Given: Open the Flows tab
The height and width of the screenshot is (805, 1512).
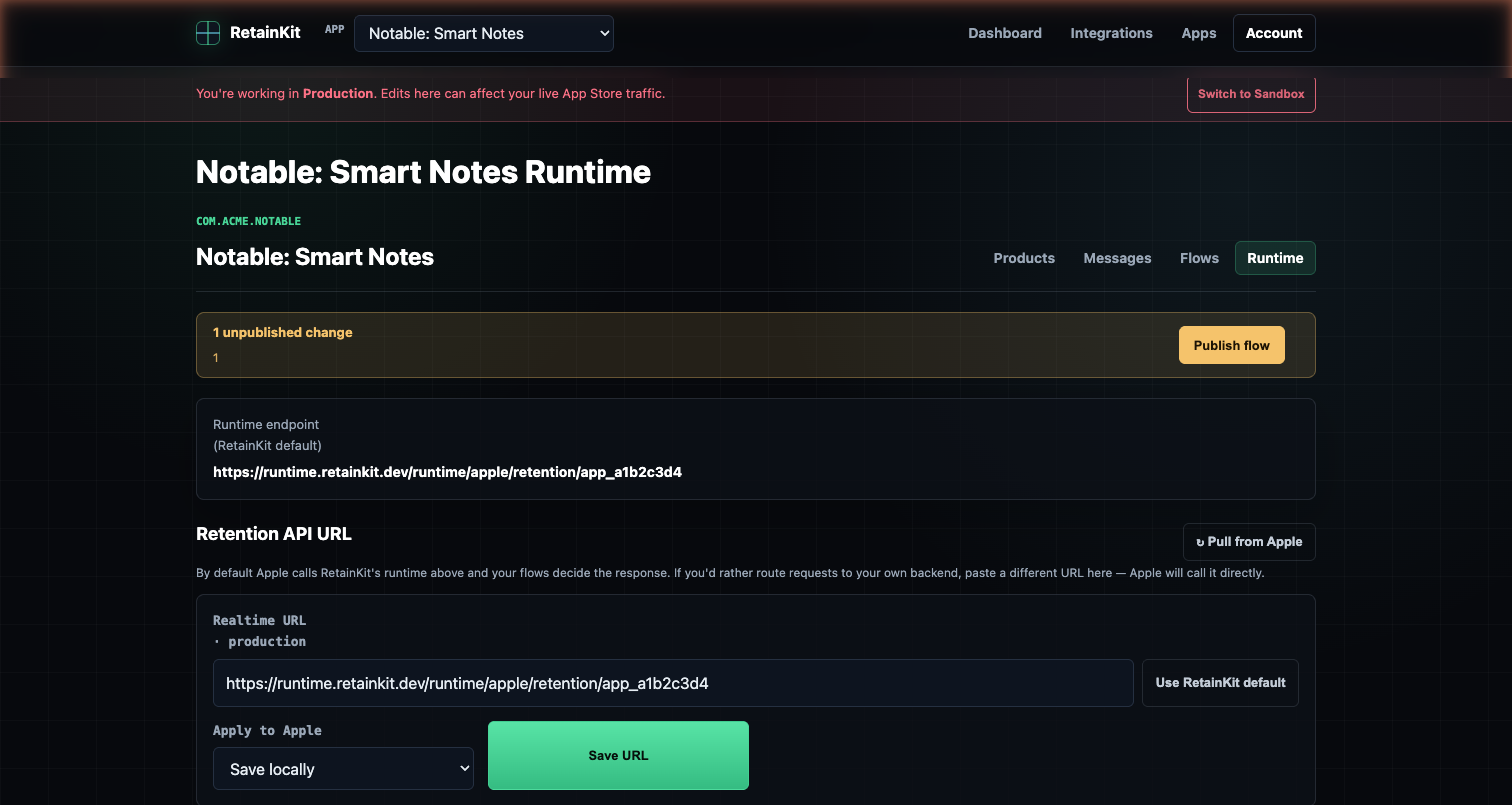Looking at the screenshot, I should pyautogui.click(x=1199, y=258).
